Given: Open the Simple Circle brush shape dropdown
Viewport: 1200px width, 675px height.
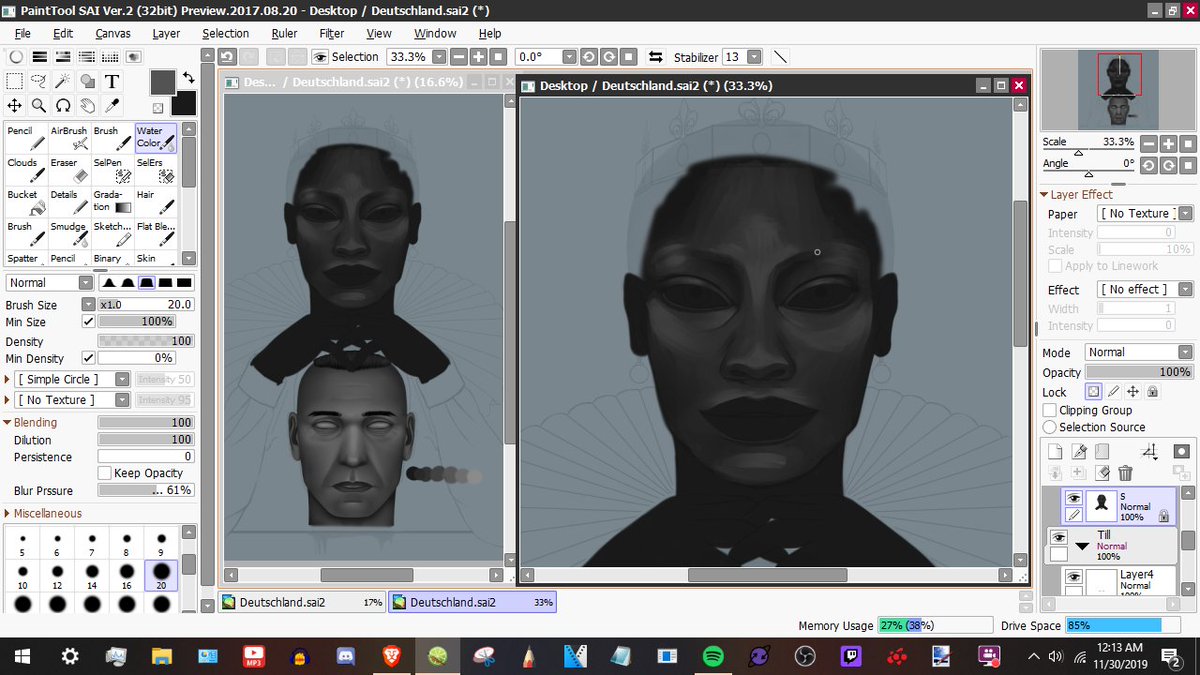Looking at the screenshot, I should (74, 379).
